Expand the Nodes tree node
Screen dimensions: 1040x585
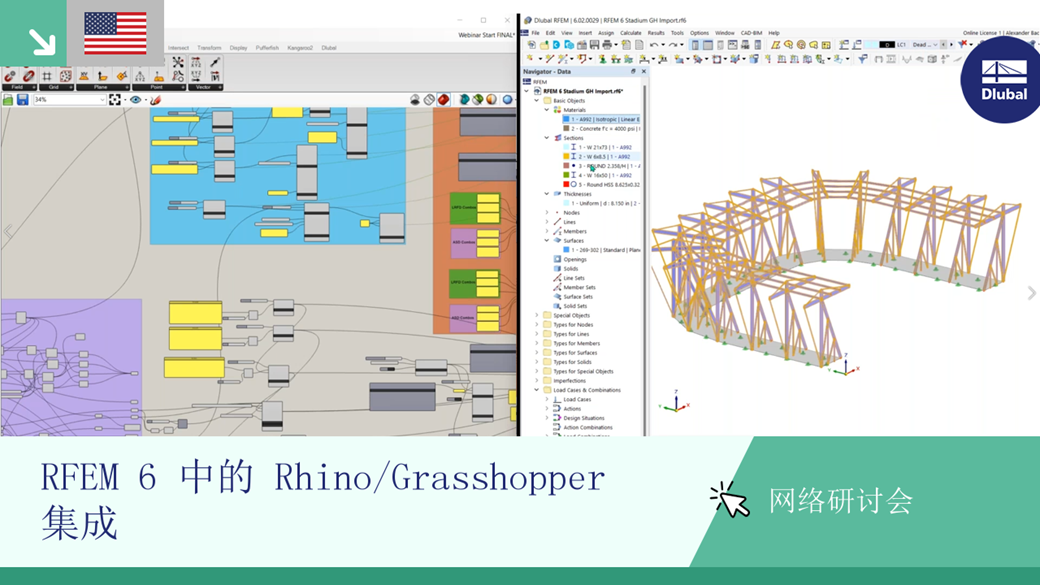[x=547, y=213]
